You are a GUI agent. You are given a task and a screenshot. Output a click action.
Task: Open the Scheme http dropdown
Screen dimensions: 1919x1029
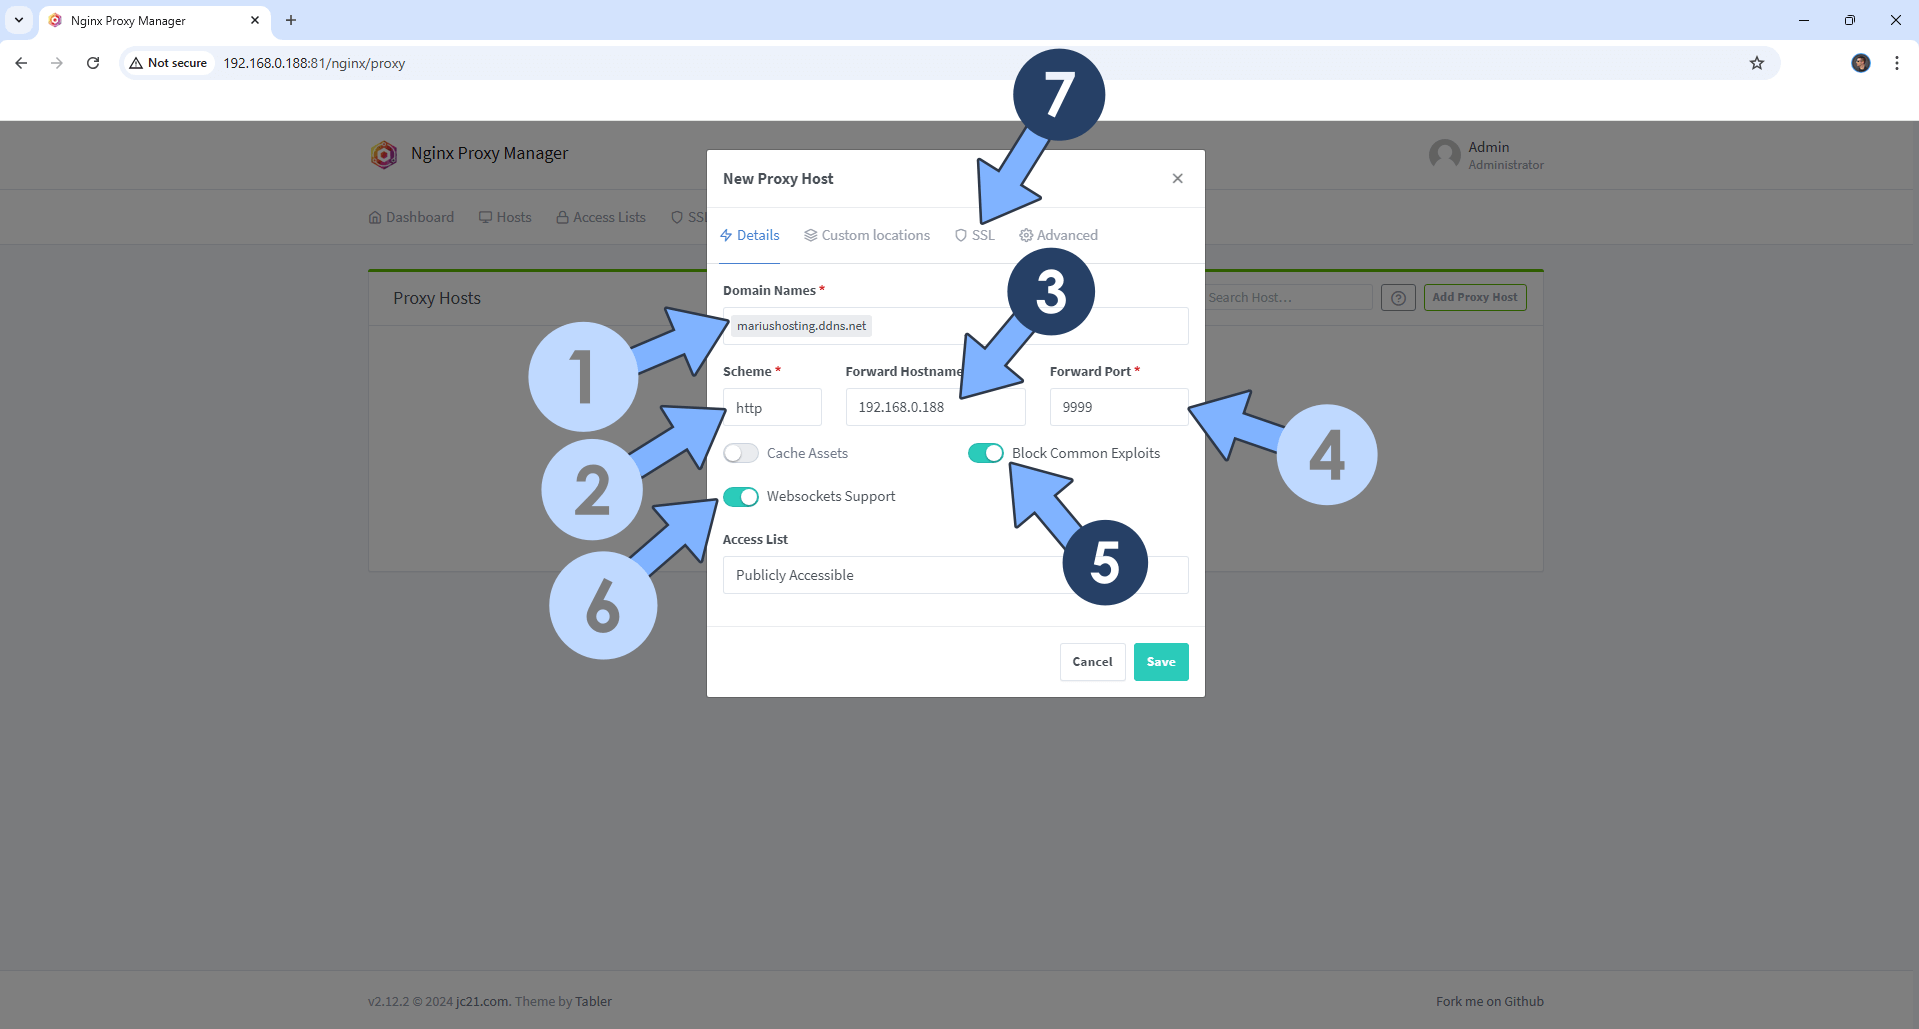(772, 407)
